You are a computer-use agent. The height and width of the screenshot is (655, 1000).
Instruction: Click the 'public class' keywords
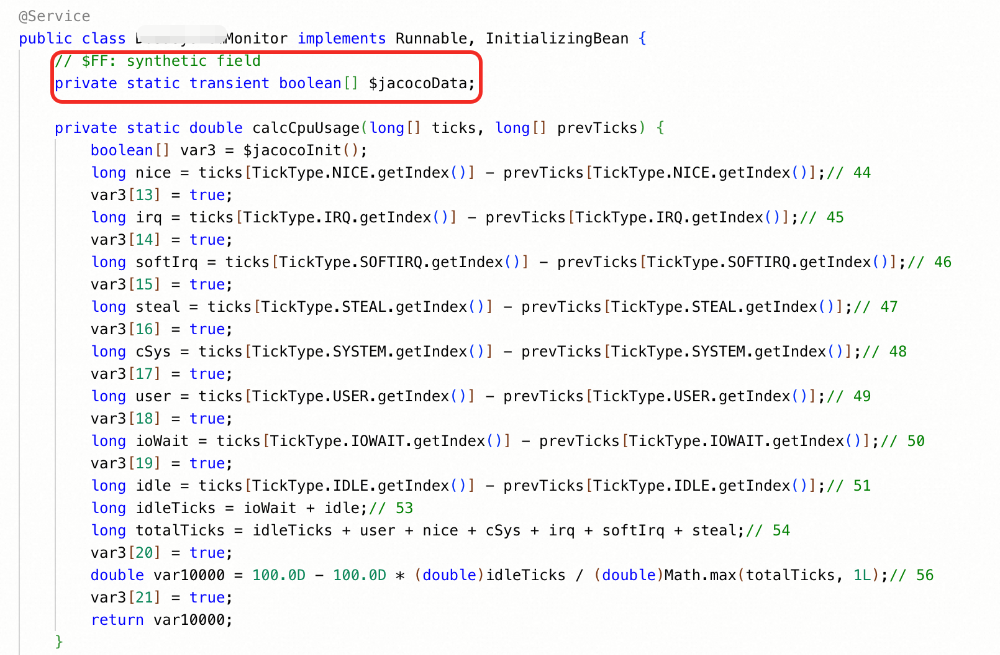point(72,38)
